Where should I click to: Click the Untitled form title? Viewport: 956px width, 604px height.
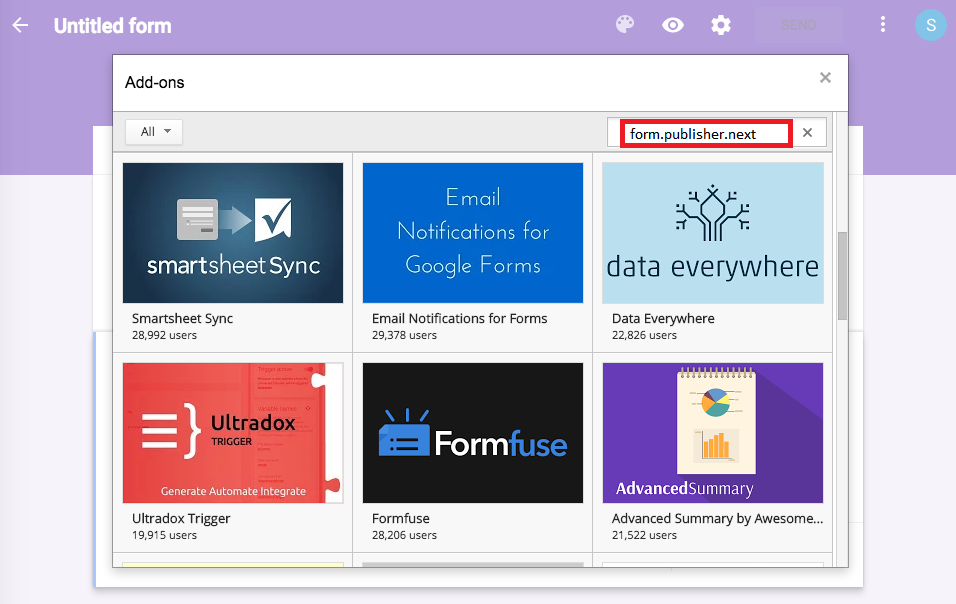tap(113, 26)
